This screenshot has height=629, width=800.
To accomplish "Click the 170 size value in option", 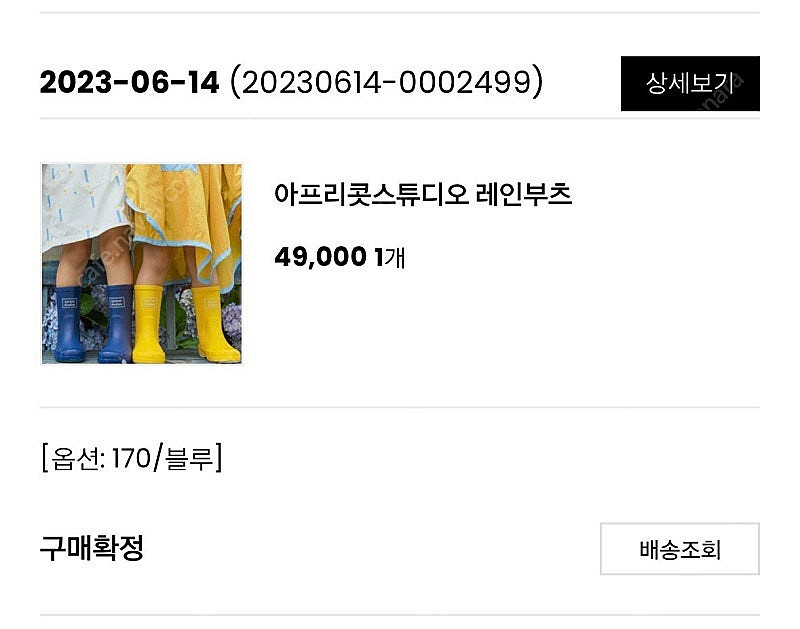I will coord(131,458).
